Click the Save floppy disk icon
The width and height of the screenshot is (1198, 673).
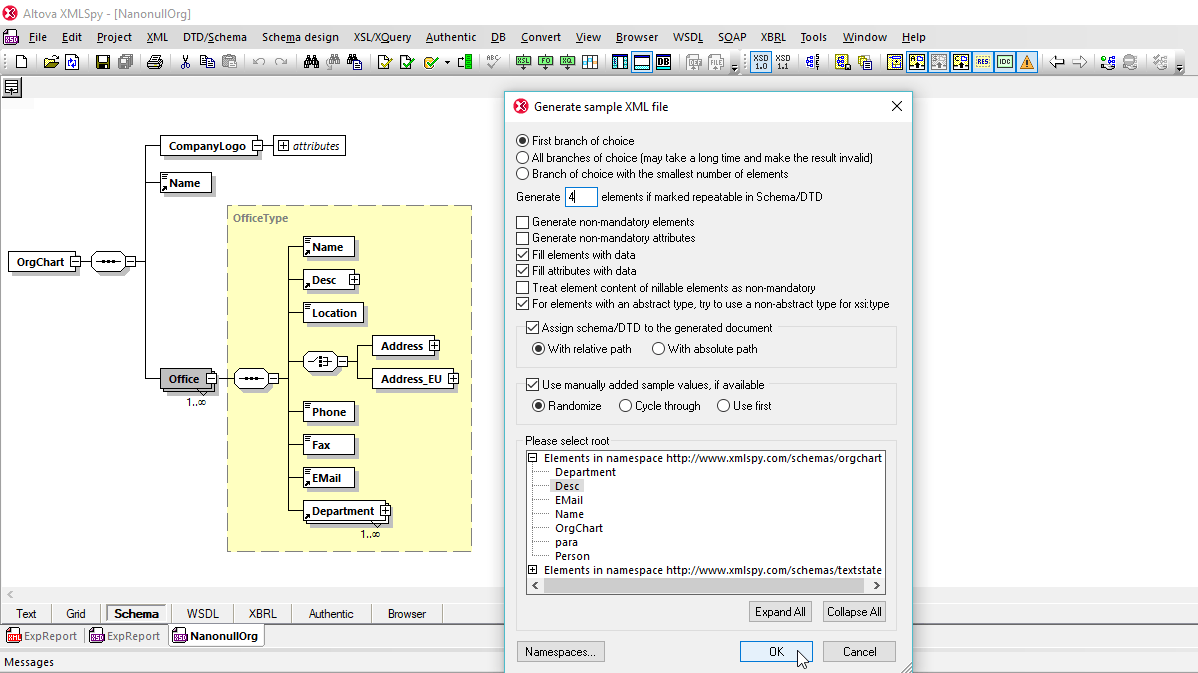[x=102, y=62]
